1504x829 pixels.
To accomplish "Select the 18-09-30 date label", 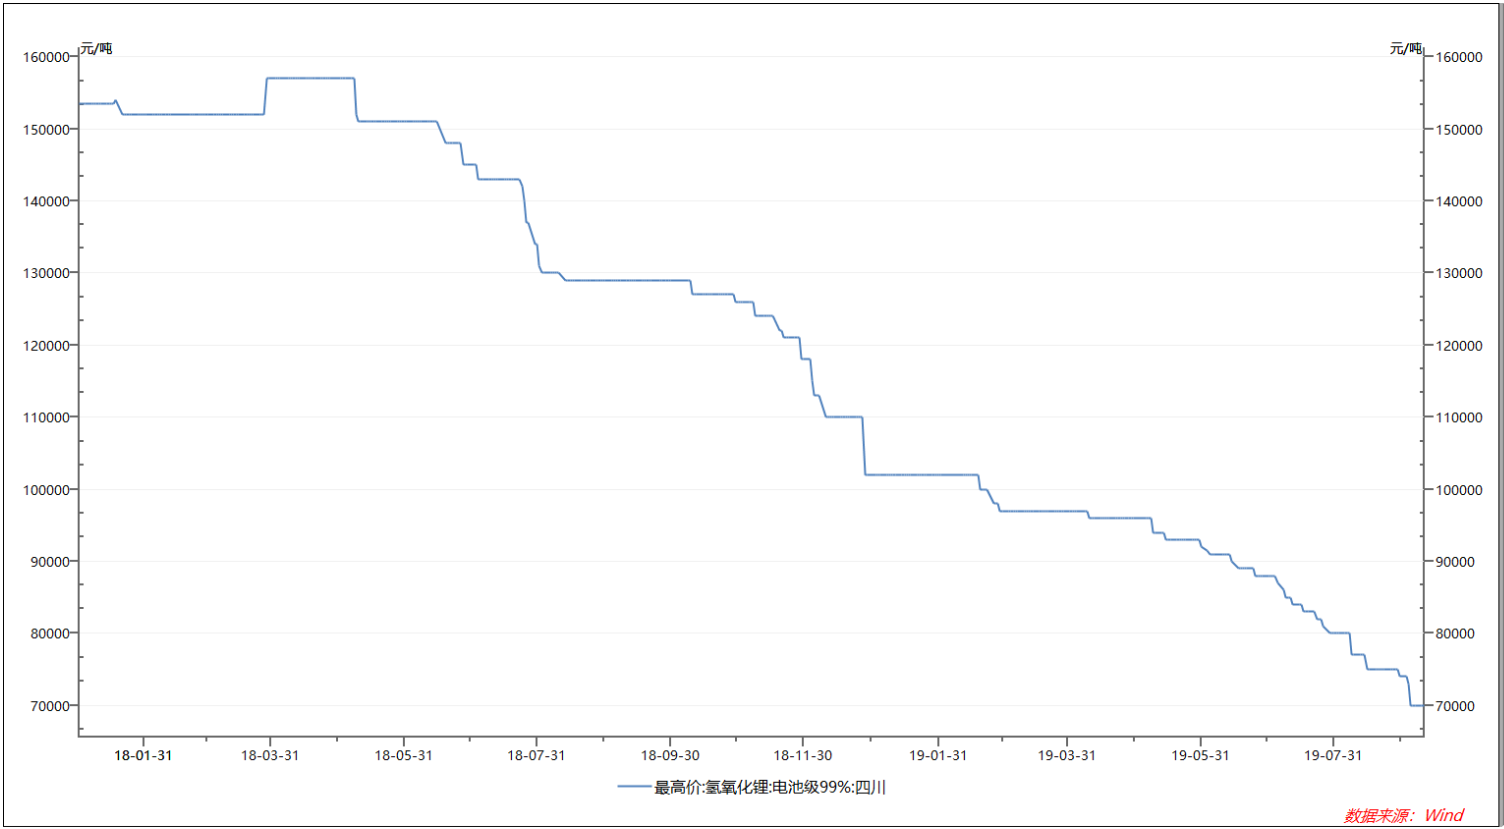I will click(670, 755).
